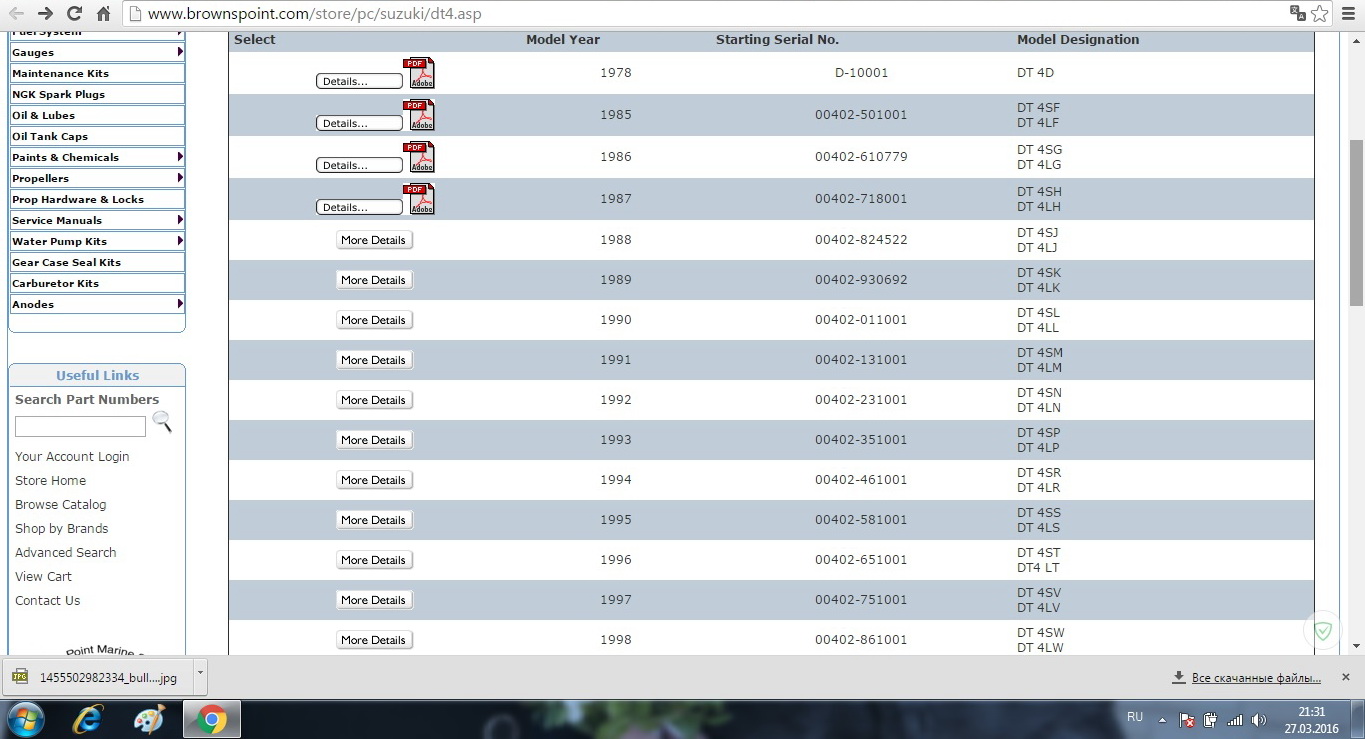Open the Advanced Search link
Screen dimensions: 1365x739
[65, 553]
